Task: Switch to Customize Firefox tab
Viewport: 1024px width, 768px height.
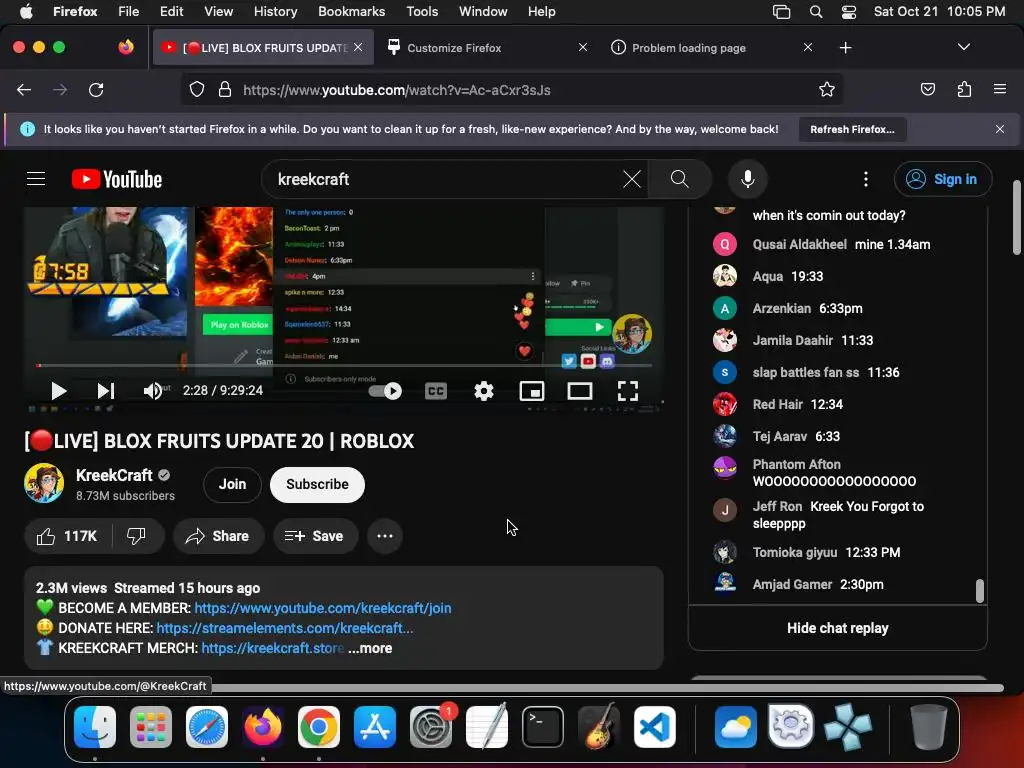Action: (487, 48)
